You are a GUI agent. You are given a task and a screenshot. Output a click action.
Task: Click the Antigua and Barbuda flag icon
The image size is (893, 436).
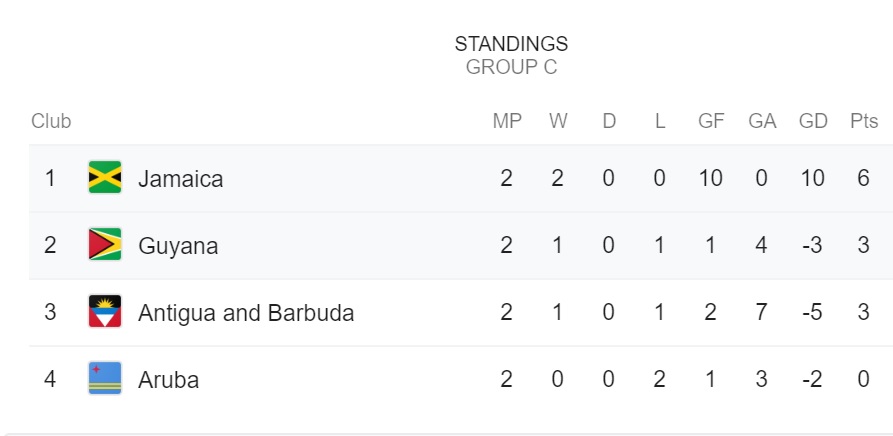click(105, 311)
